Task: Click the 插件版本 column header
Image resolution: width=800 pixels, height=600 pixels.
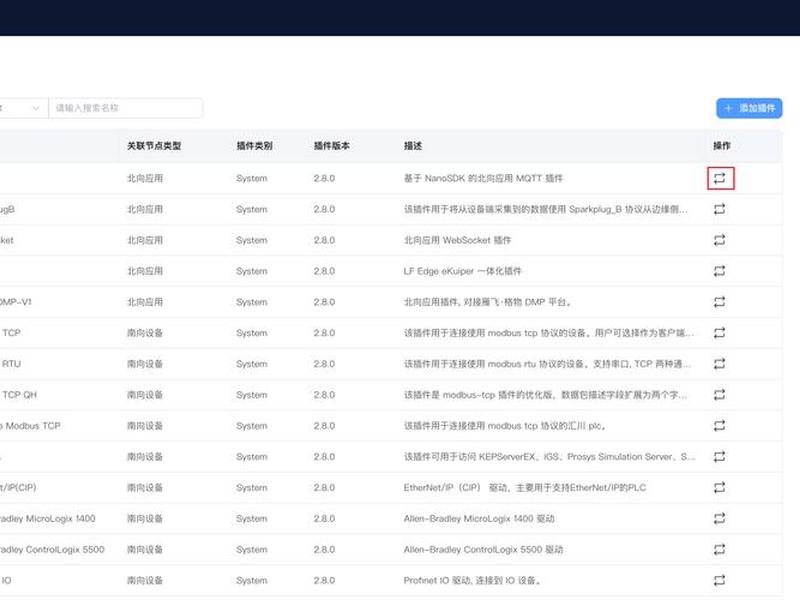Action: click(x=332, y=146)
